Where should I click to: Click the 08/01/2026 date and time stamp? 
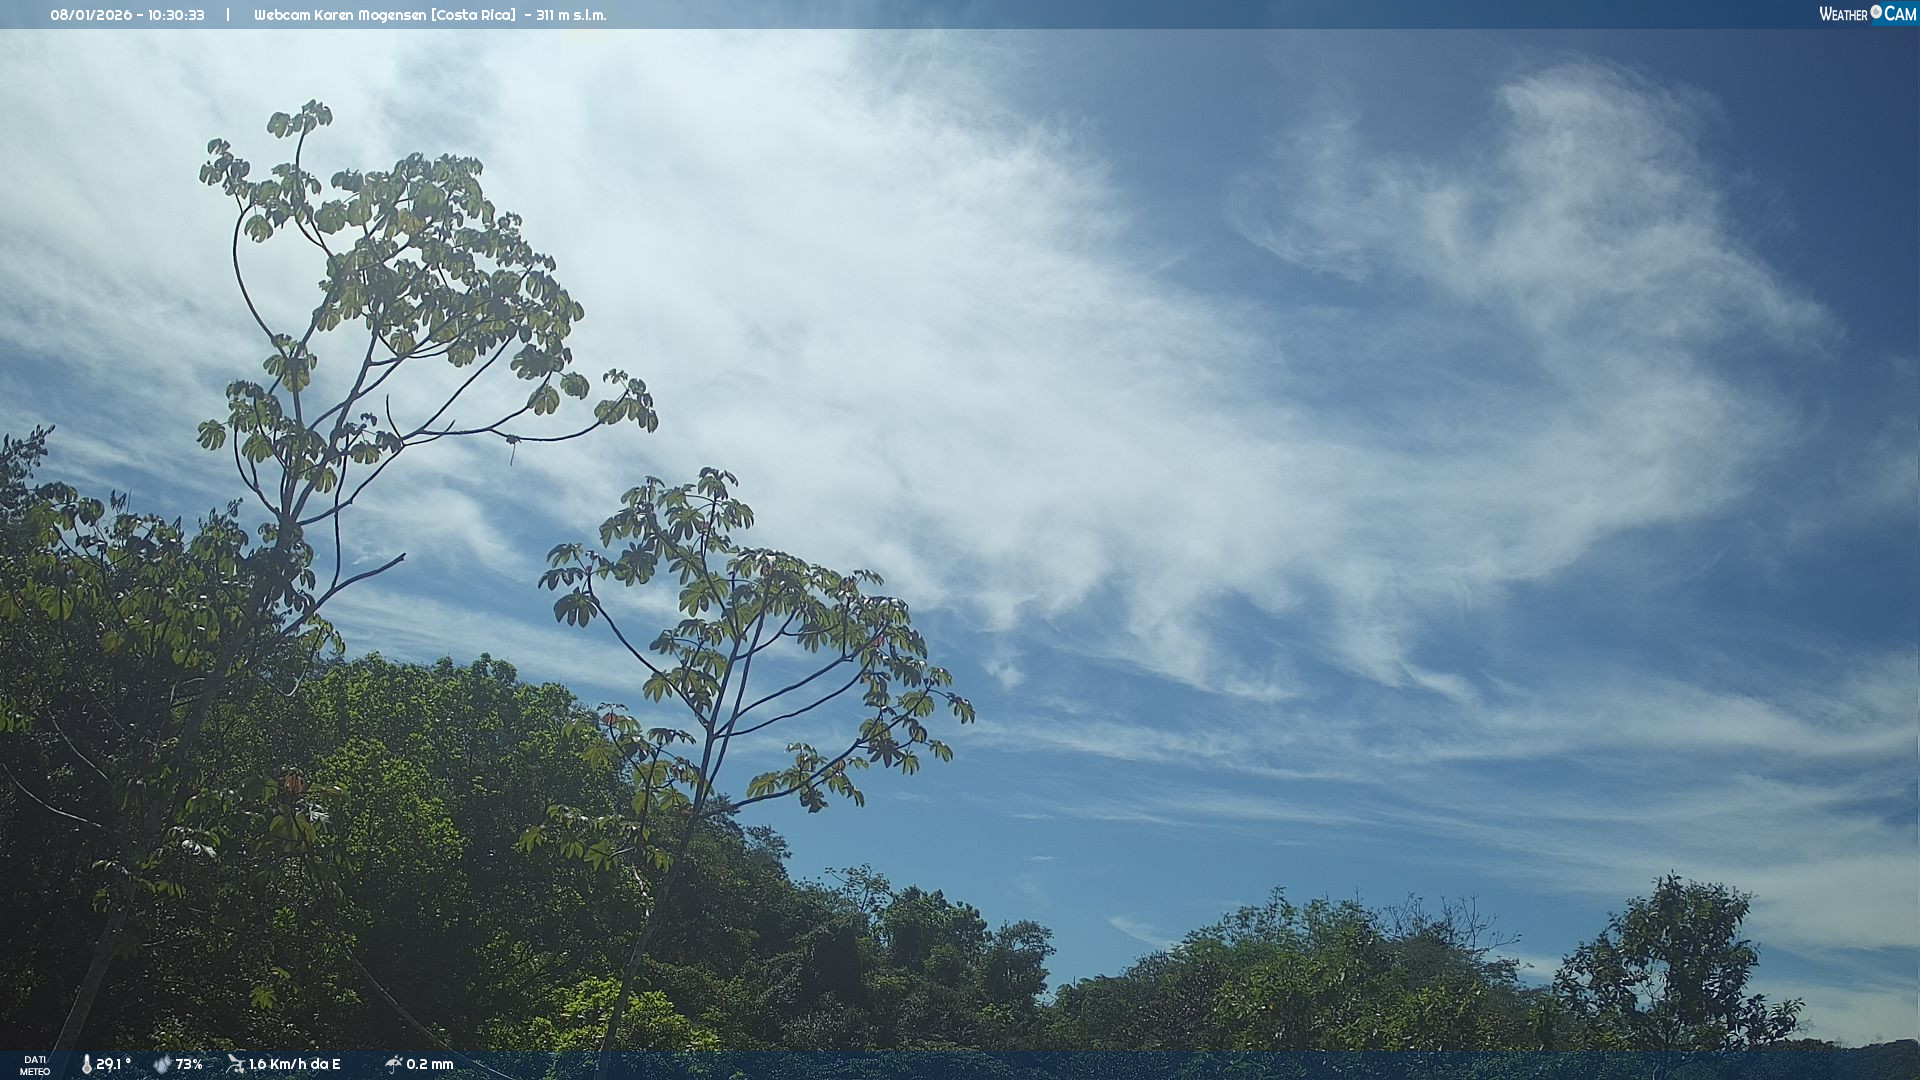coord(127,15)
